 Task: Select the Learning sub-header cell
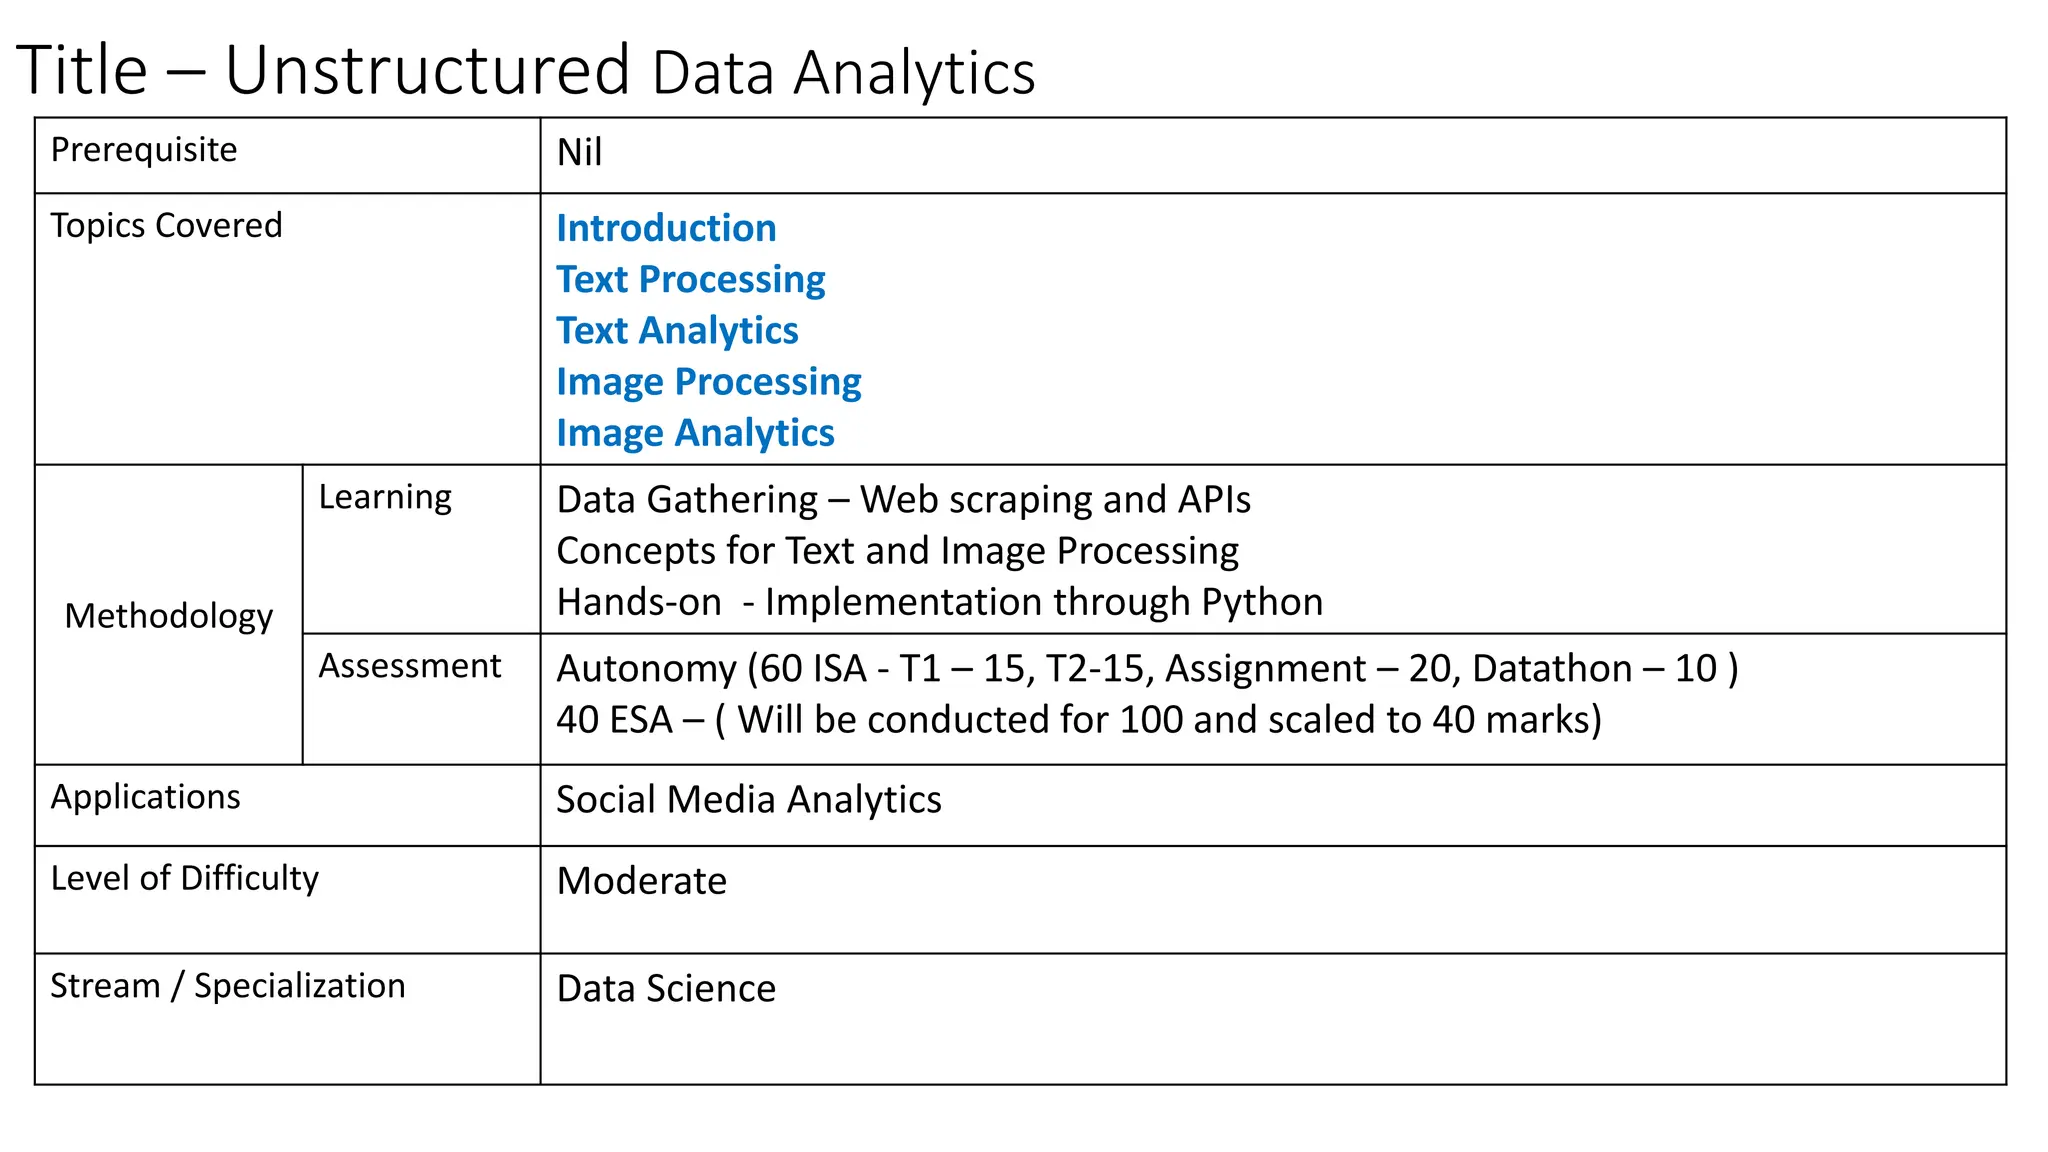coord(385,497)
